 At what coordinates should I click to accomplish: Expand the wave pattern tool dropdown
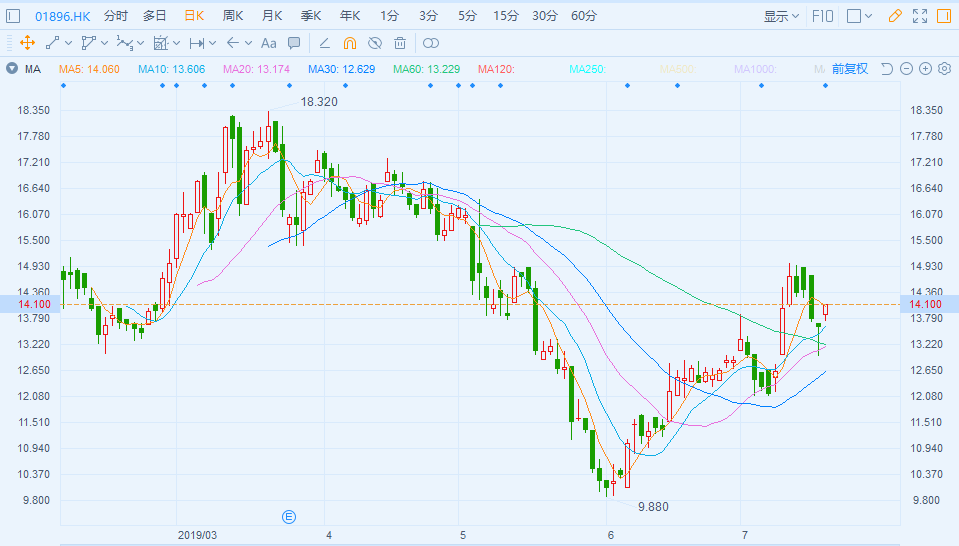[141, 43]
